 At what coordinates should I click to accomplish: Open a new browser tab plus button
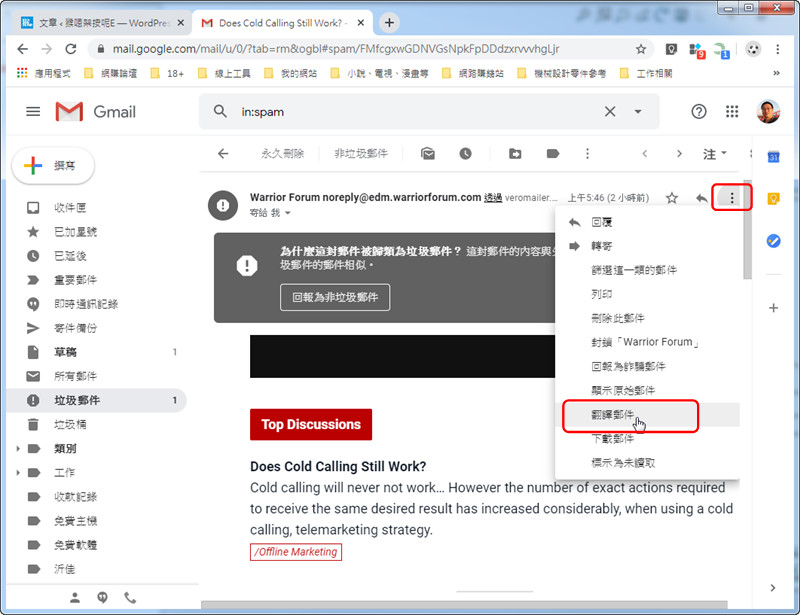tap(389, 22)
